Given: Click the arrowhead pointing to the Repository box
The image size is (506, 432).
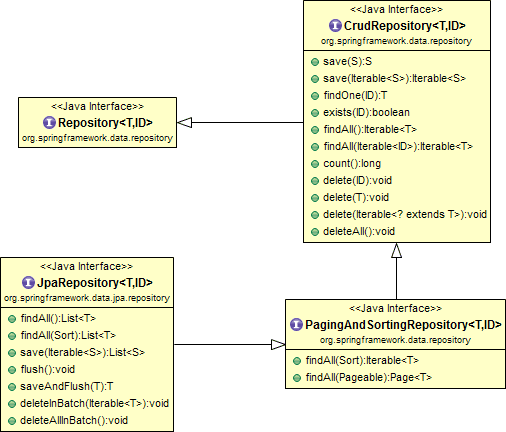Looking at the screenshot, I should pos(185,122).
